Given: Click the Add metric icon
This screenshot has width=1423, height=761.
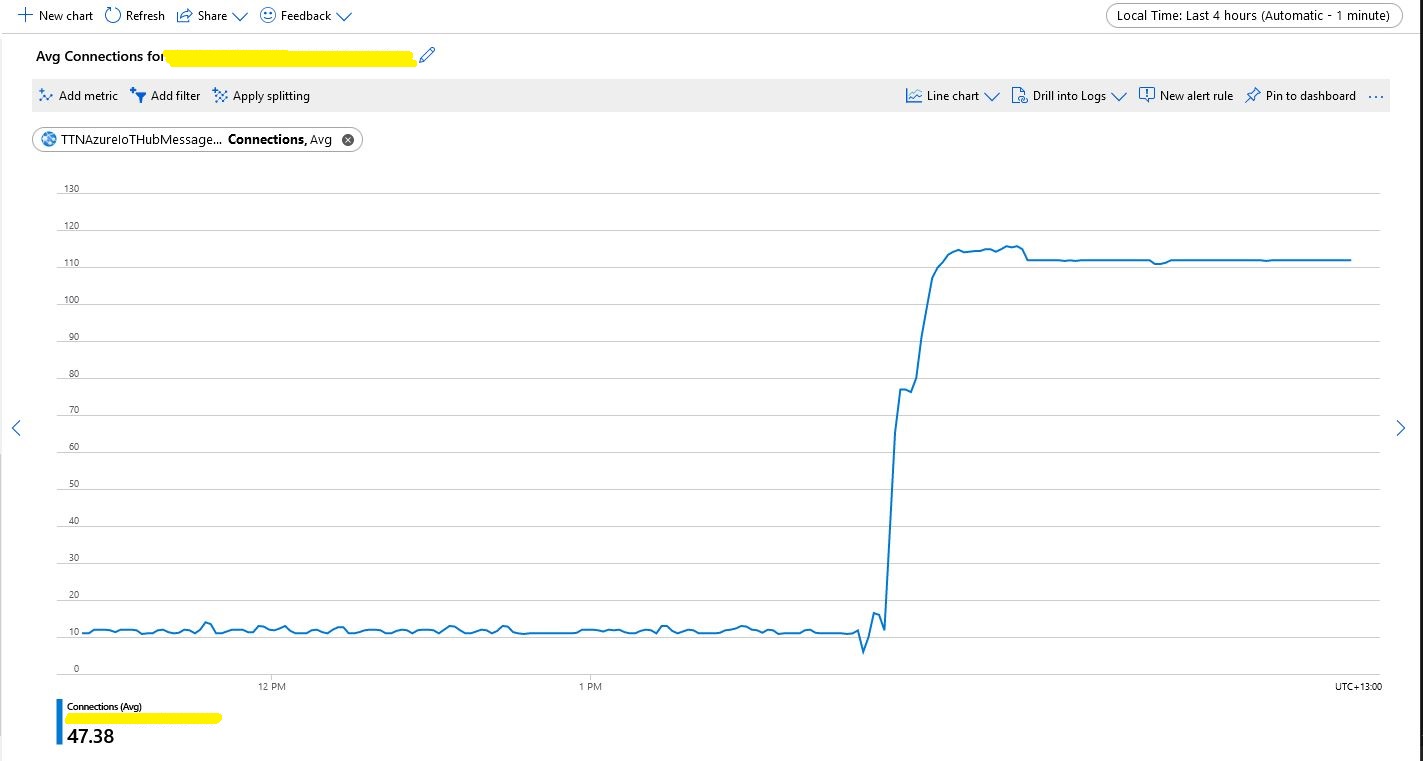Looking at the screenshot, I should coord(46,96).
